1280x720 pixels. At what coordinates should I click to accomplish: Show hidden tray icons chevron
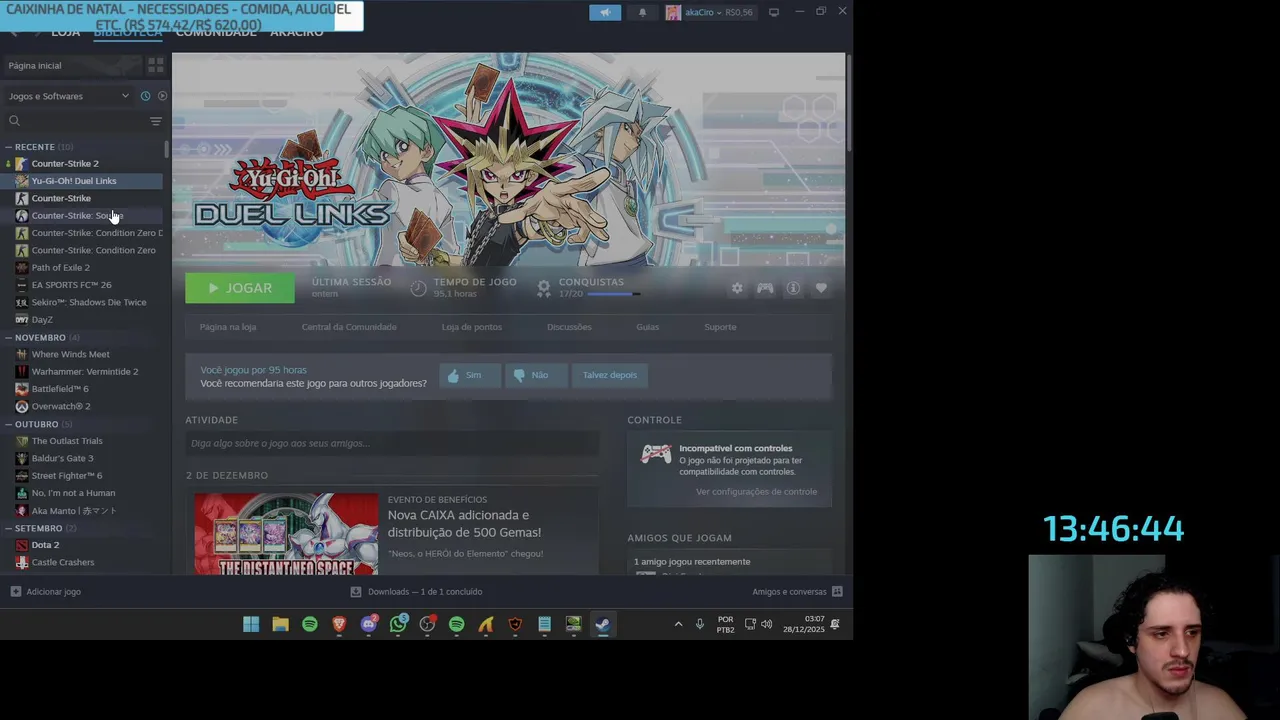point(678,624)
